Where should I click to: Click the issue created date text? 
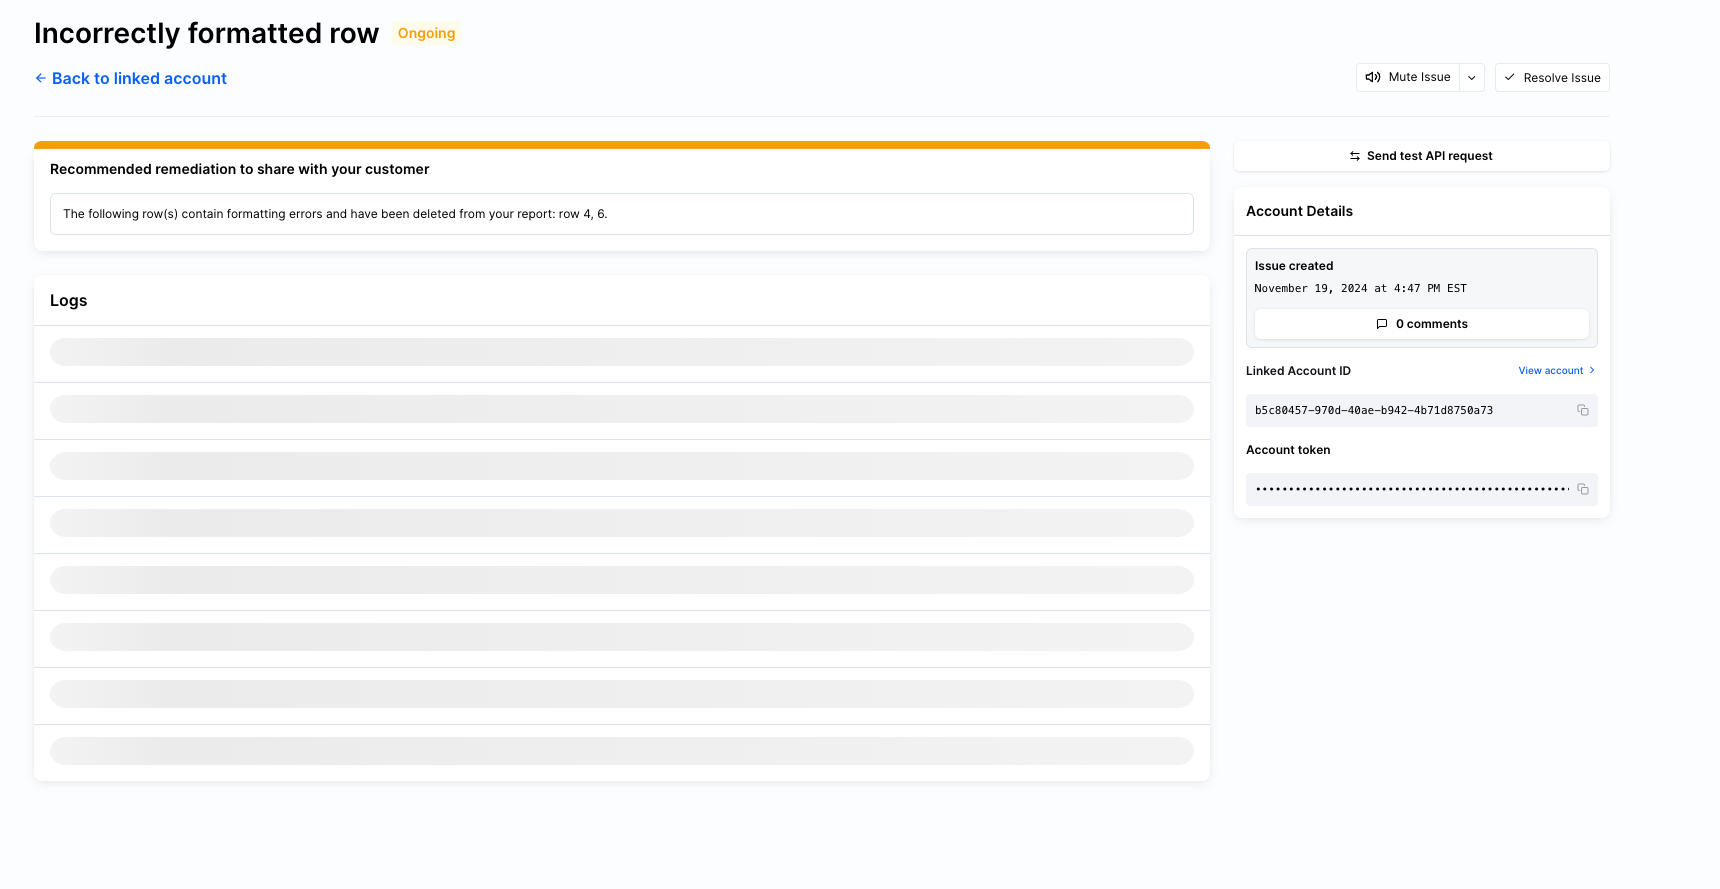click(x=1360, y=288)
